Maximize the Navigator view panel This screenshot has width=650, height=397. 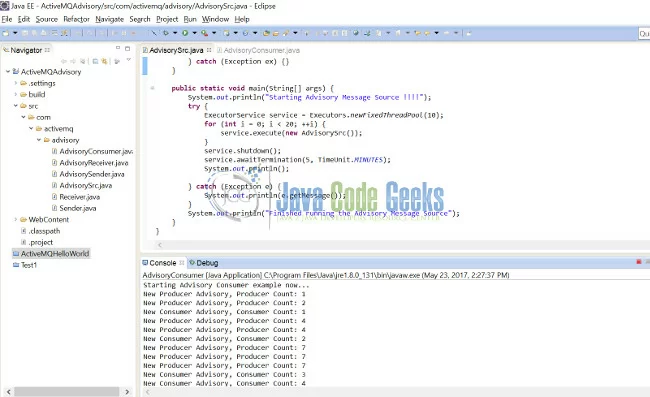[x=127, y=48]
